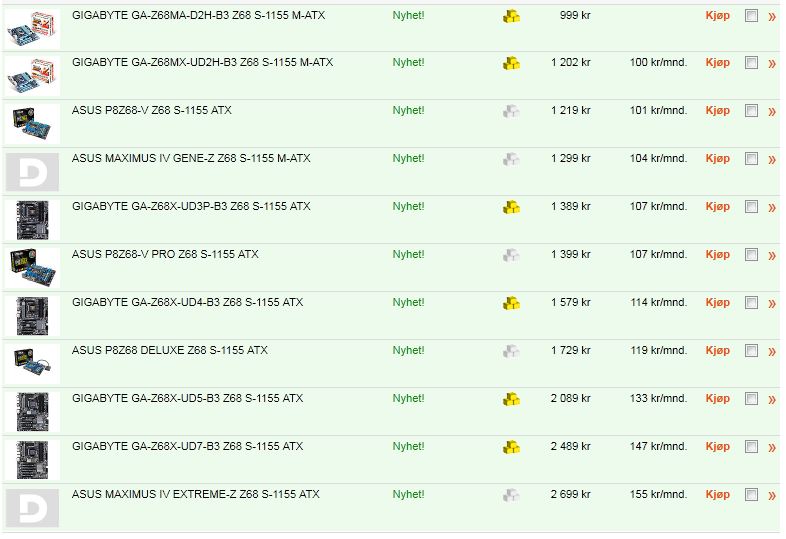
Task: Tick compare checkbox for GIGABYTE GA-Z68X-UD5-B3
Action: [x=751, y=399]
